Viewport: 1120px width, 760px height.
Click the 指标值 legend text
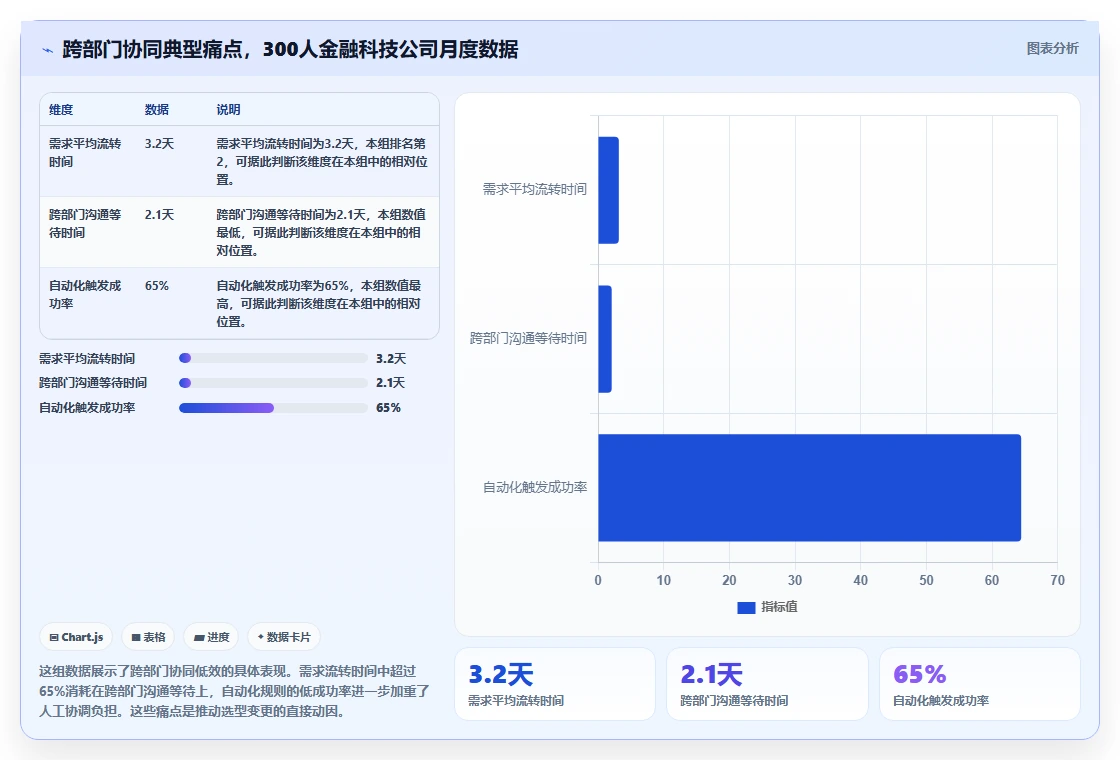pos(779,607)
